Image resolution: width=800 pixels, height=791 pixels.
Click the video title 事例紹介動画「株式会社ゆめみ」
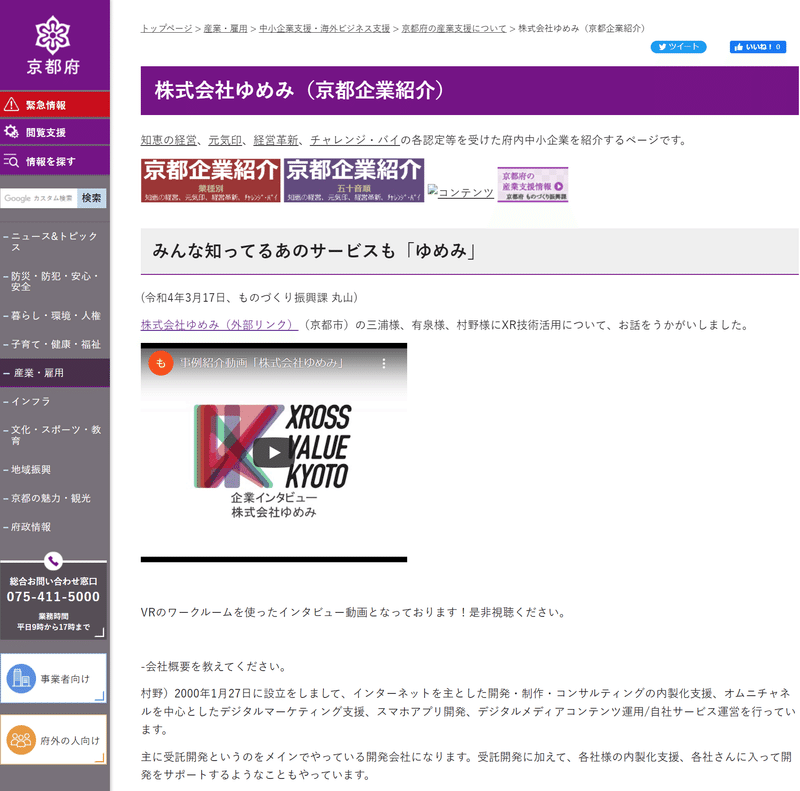point(262,363)
